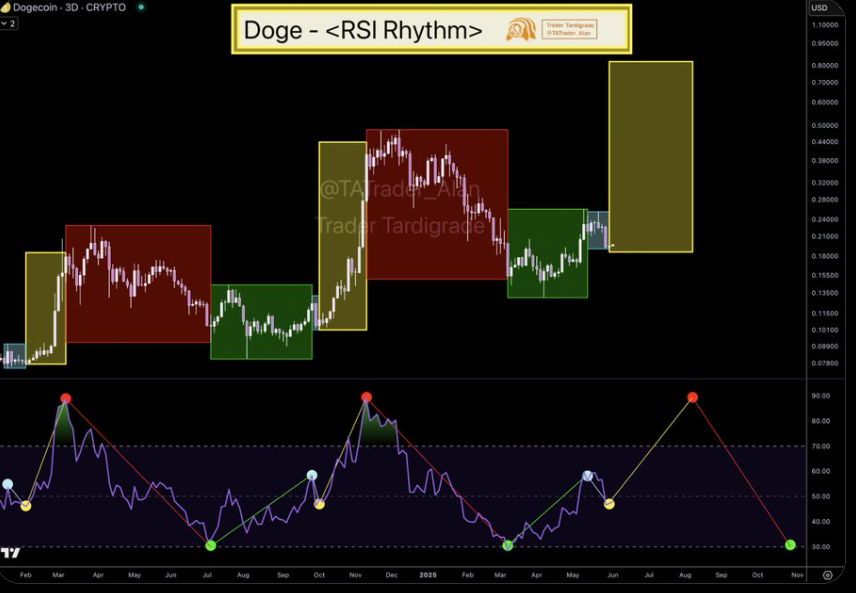Click the Dogecoin 3D CRYPTO symbol title

click(72, 7)
